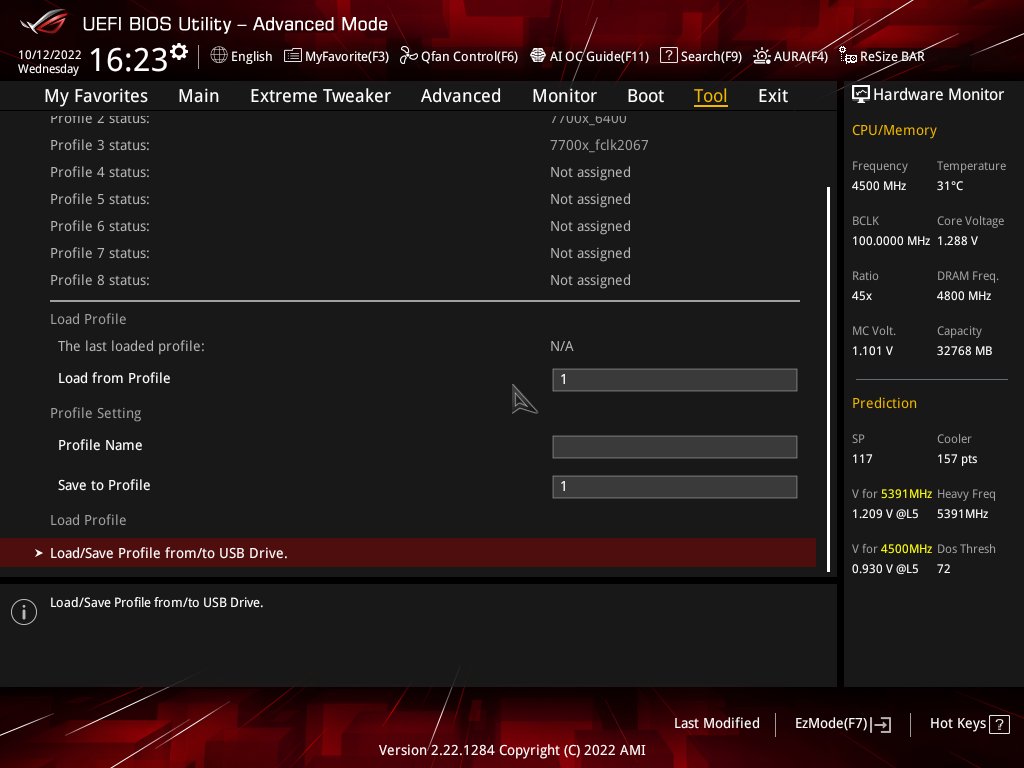
Task: Click the ROG logo in header
Action: (x=44, y=22)
